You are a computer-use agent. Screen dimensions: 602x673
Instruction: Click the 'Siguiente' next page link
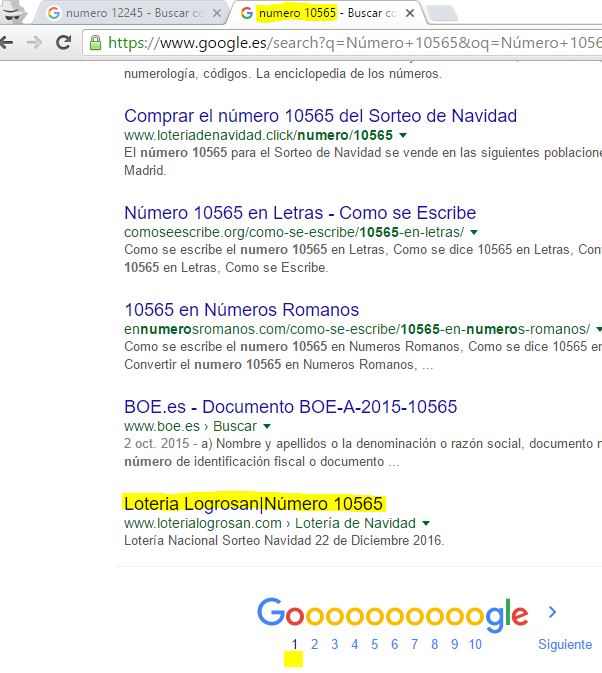pos(565,644)
